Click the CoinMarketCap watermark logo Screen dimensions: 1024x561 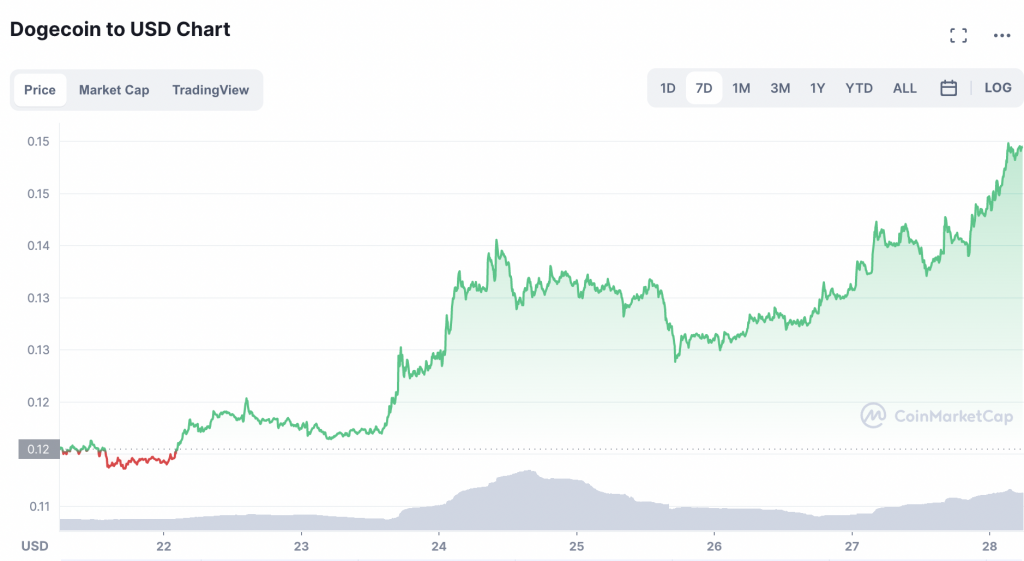937,416
